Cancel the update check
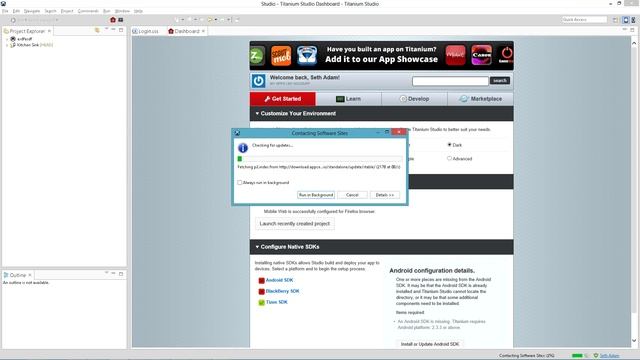This screenshot has height=360, width=640. [352, 195]
